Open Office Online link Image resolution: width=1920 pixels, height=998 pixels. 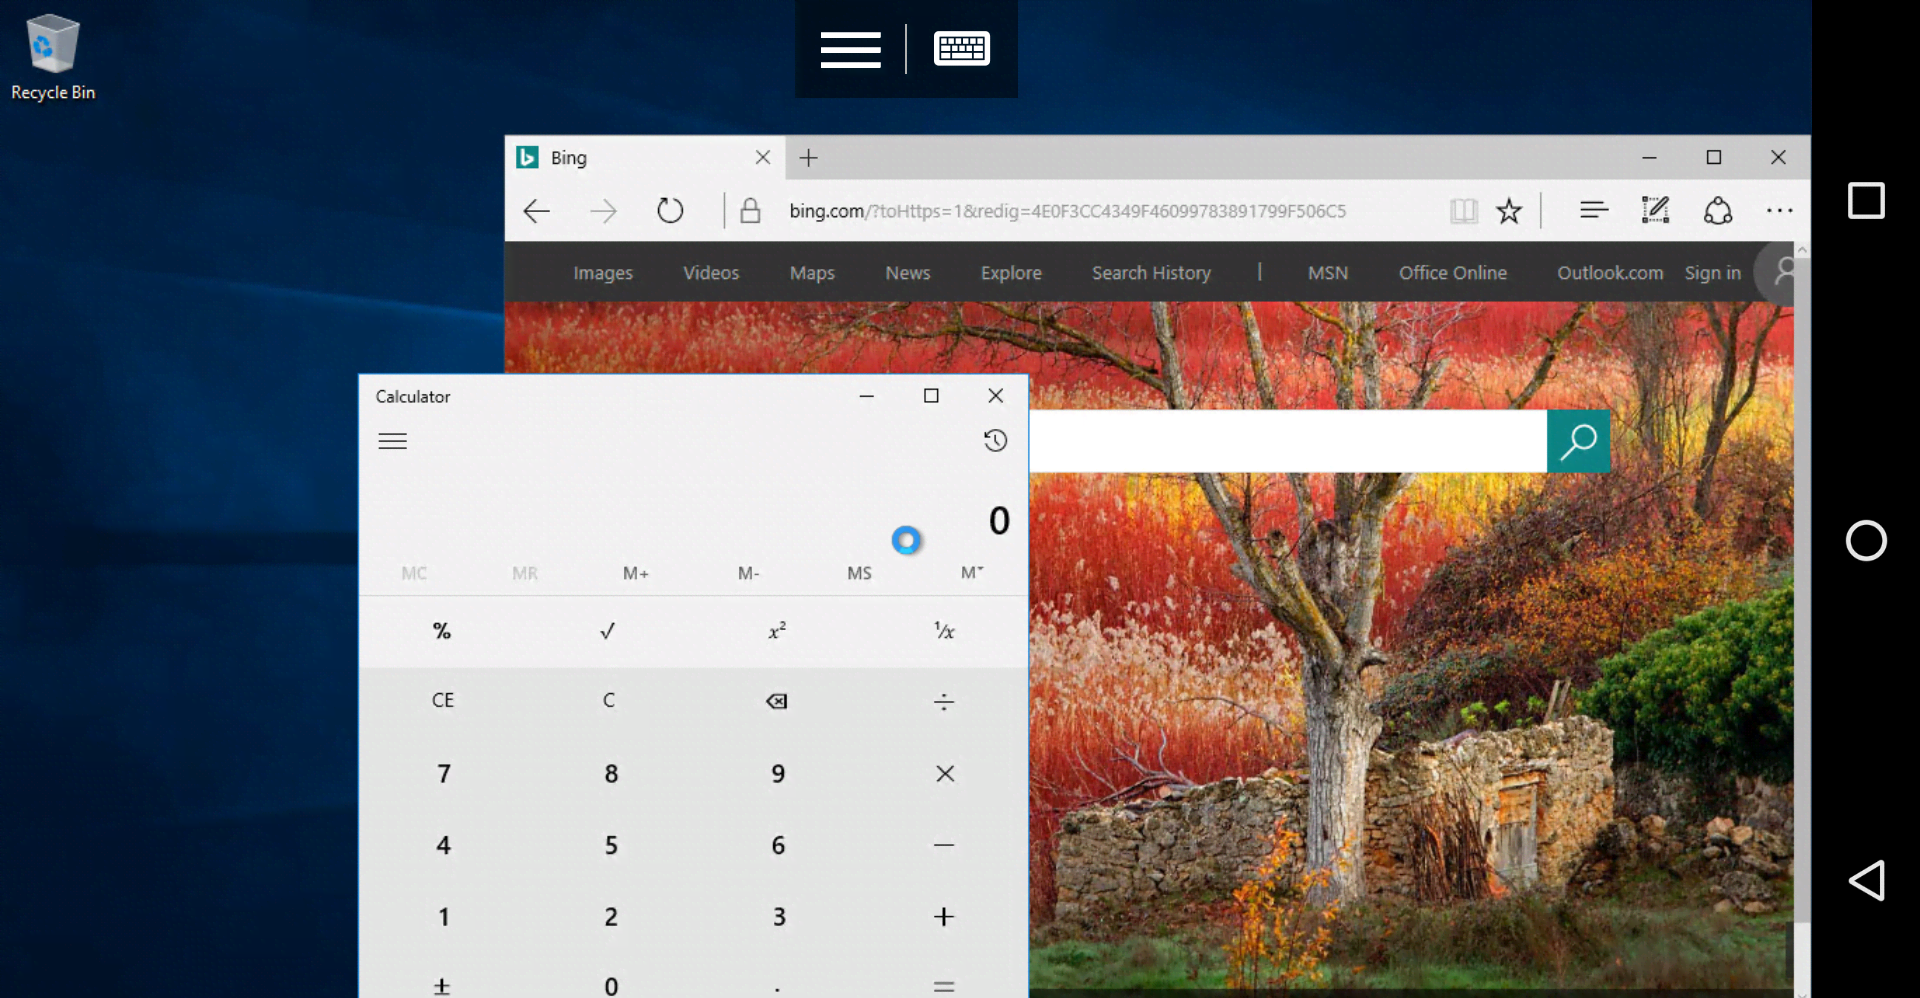coord(1452,273)
